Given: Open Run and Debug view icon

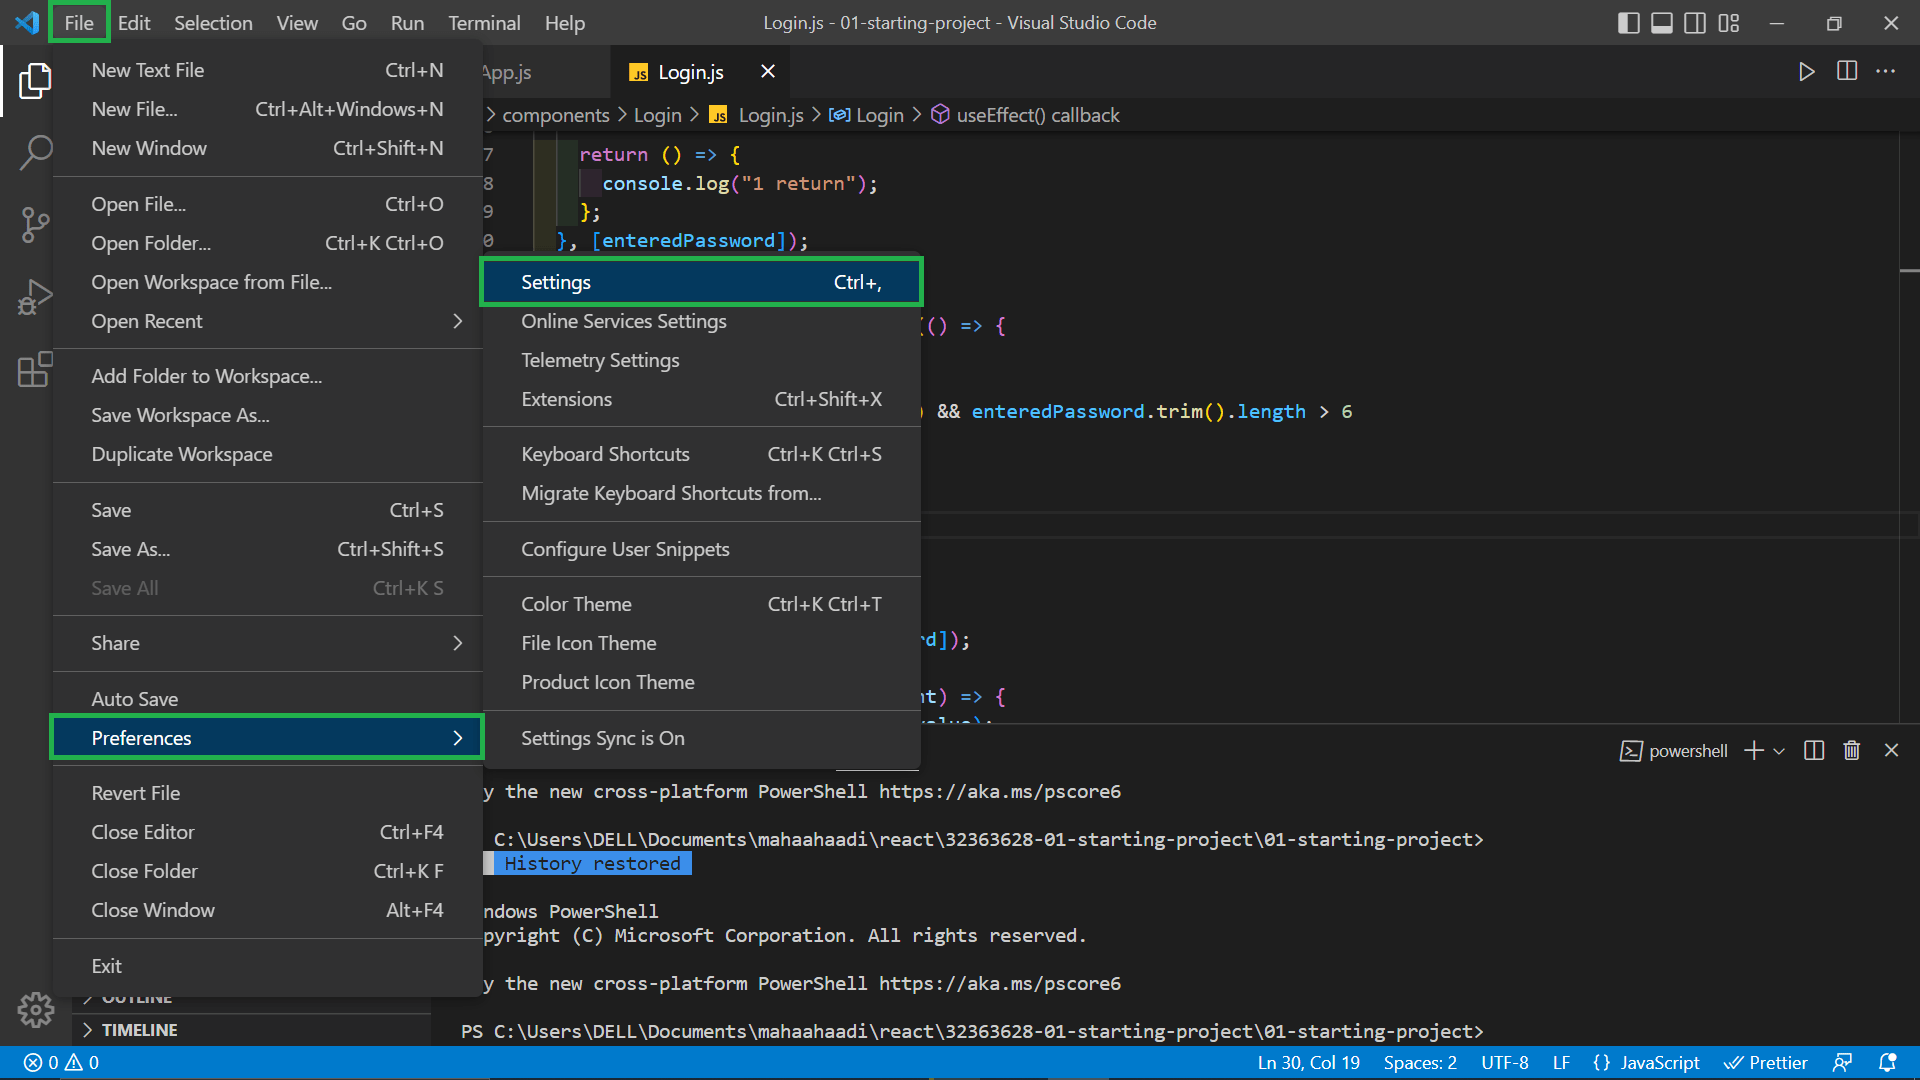Looking at the screenshot, I should coord(35,297).
